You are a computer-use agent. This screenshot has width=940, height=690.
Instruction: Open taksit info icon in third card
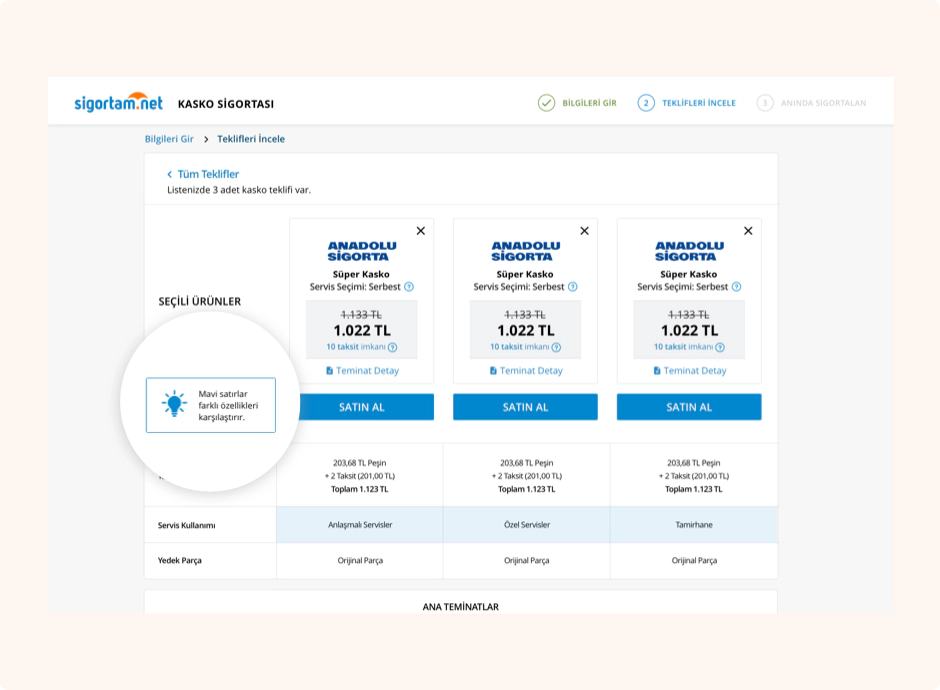coord(720,347)
